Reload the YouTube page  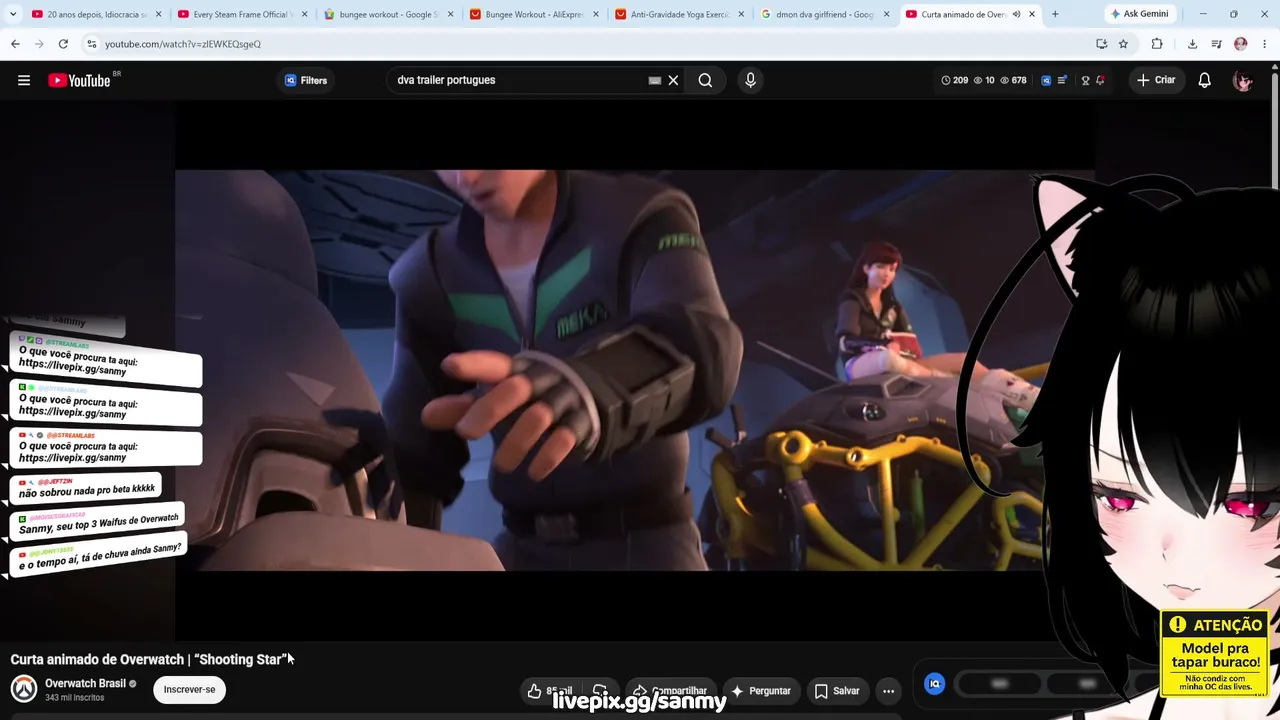tap(63, 44)
